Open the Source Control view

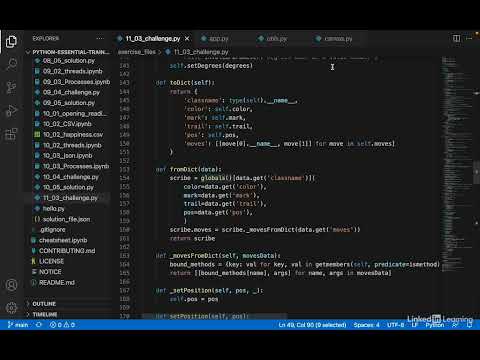pos(11,87)
